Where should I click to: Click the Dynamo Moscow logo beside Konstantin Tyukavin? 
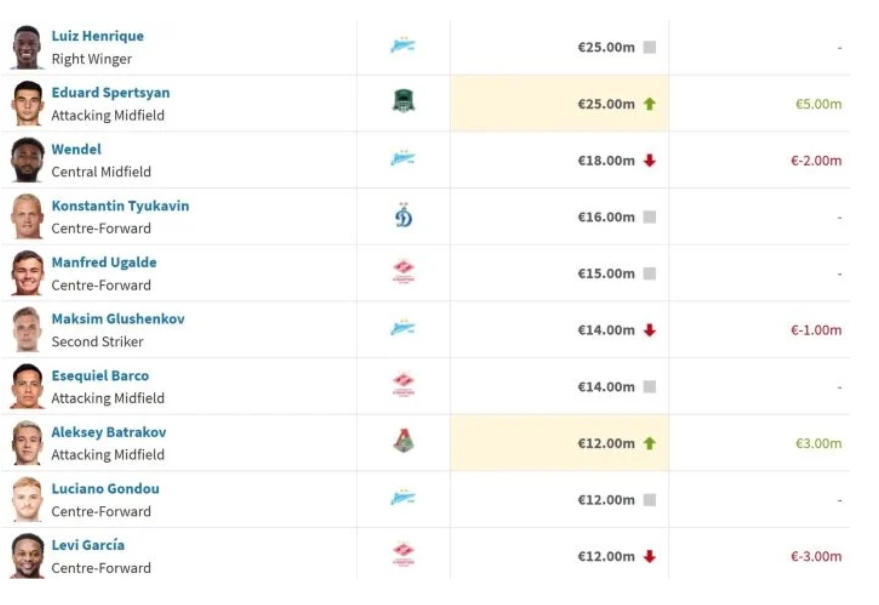coord(404,215)
